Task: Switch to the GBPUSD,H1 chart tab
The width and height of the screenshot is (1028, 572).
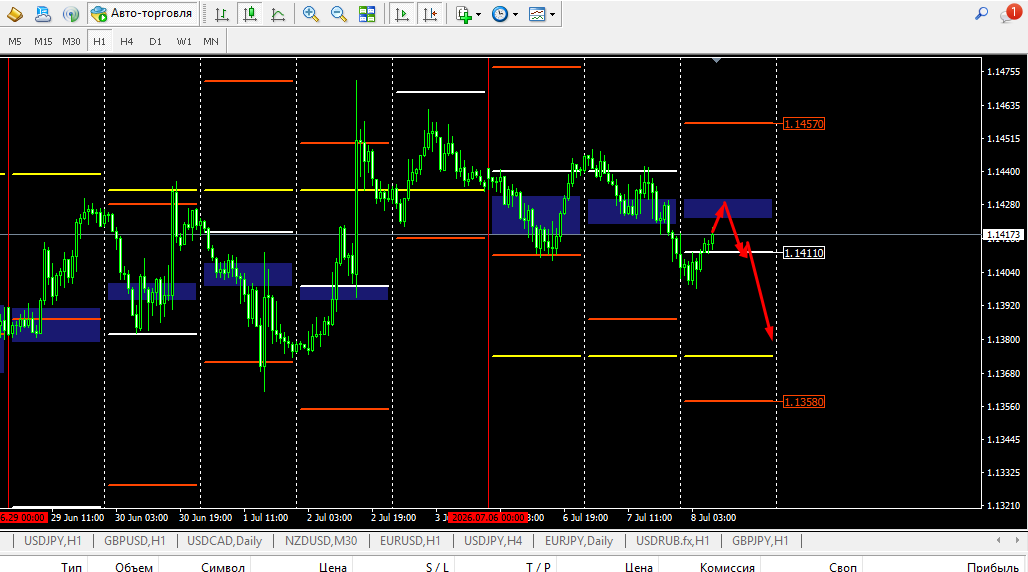Action: pos(135,541)
